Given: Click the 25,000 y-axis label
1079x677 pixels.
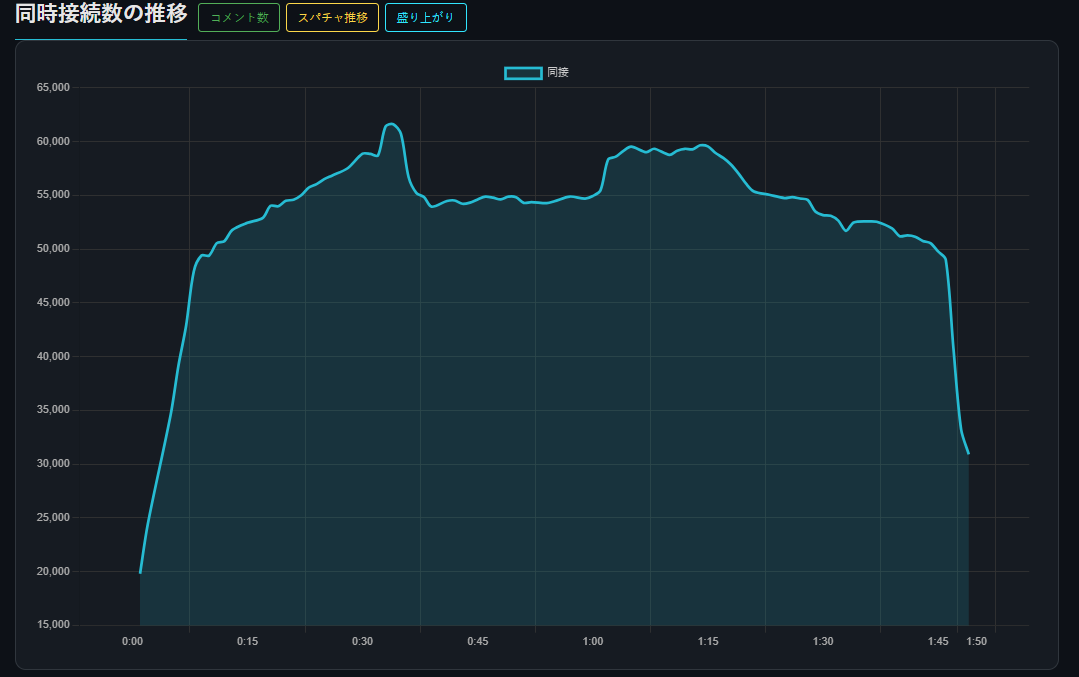Looking at the screenshot, I should coord(53,517).
